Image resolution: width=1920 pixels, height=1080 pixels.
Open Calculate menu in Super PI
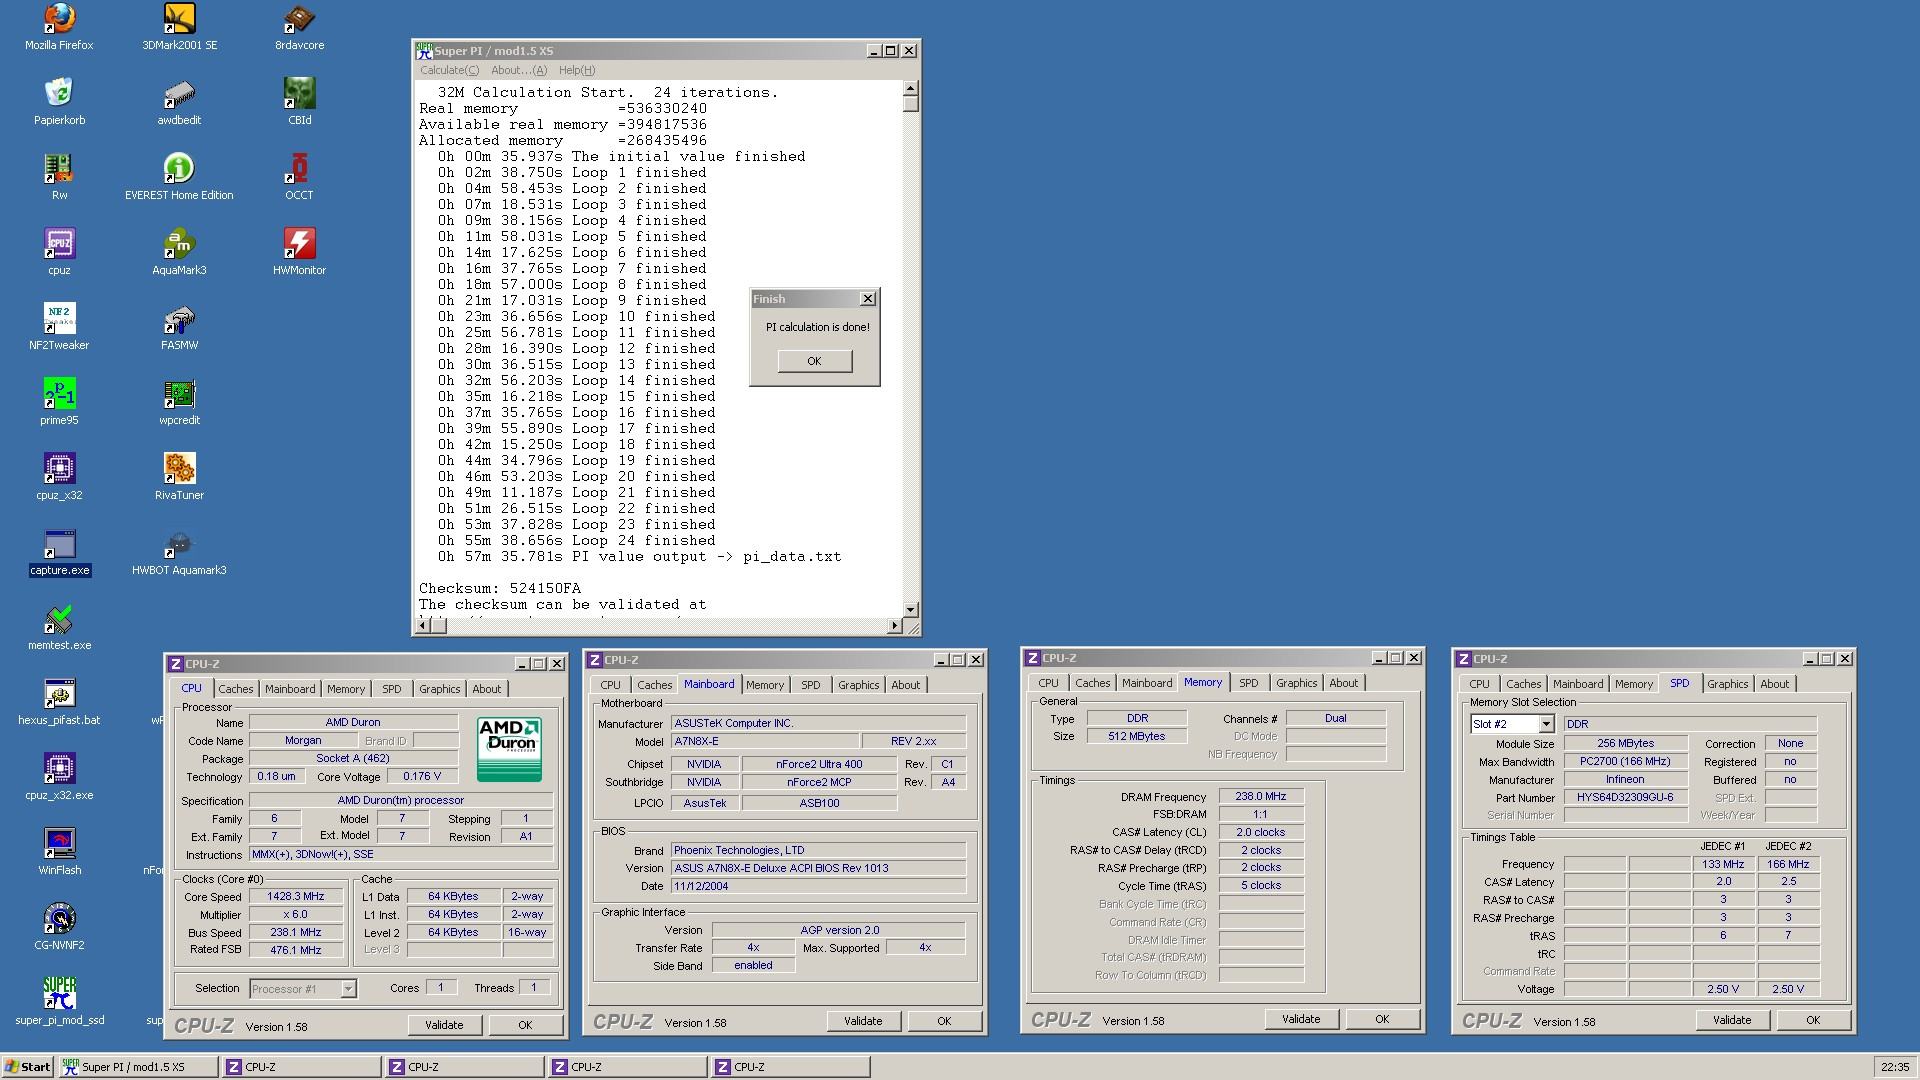(x=449, y=70)
